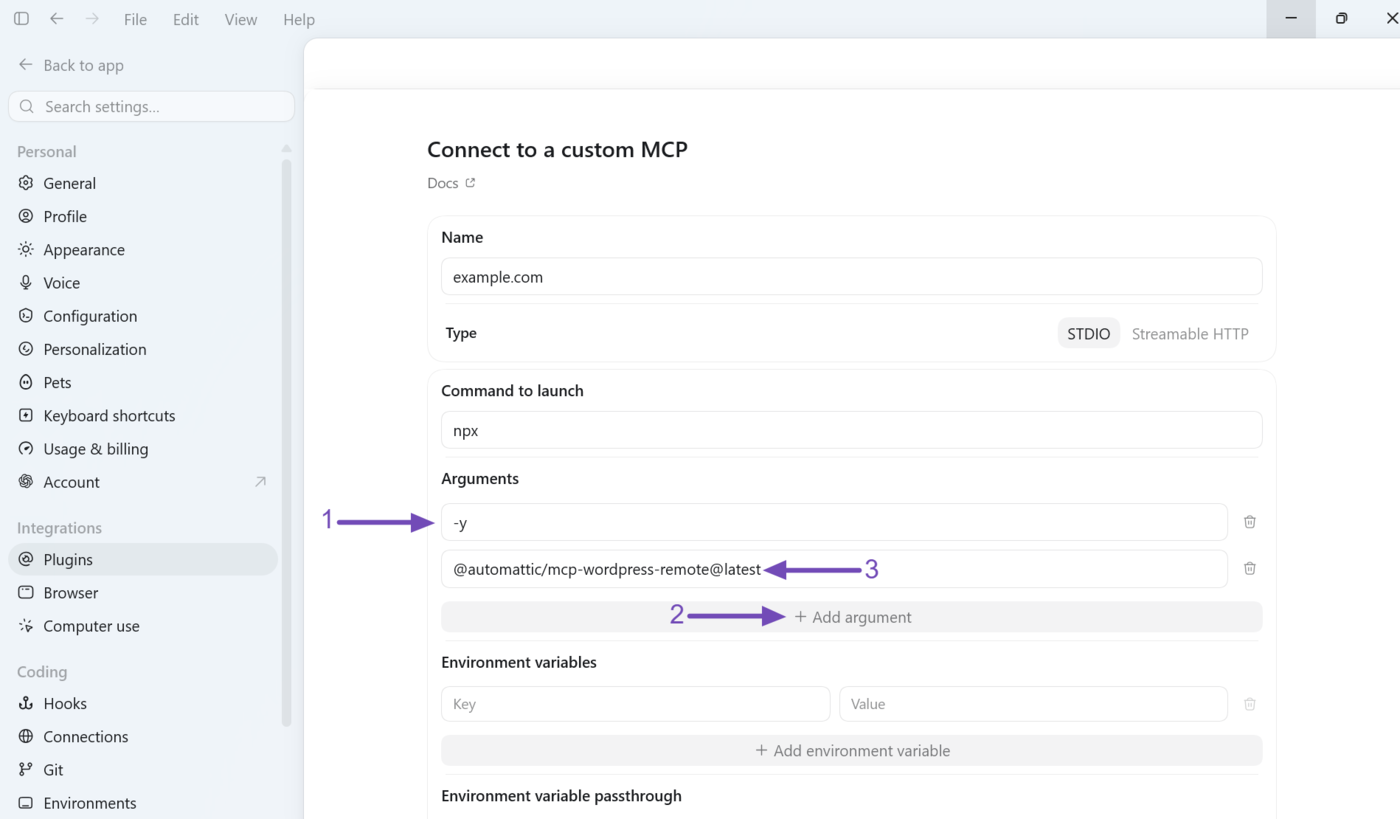Click Add environment variable button
Screen dimensions: 1400x819
pos(852,750)
